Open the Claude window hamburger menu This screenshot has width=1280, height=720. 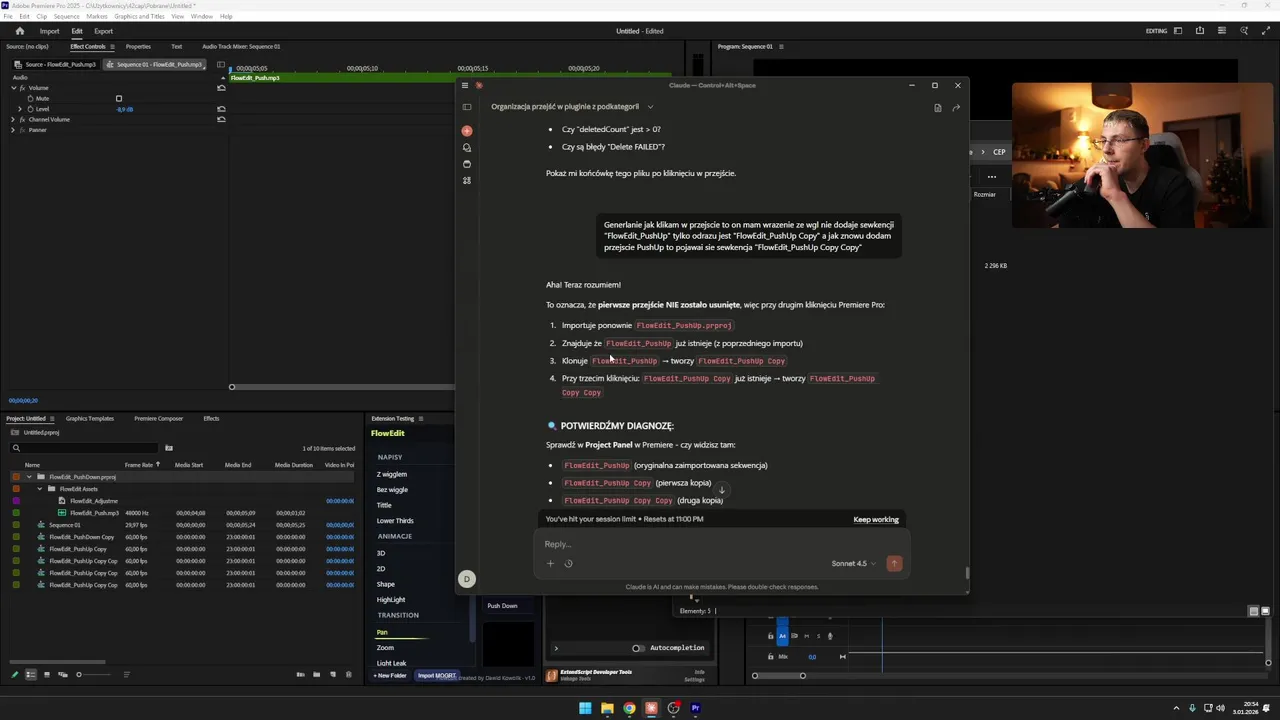pyautogui.click(x=464, y=85)
